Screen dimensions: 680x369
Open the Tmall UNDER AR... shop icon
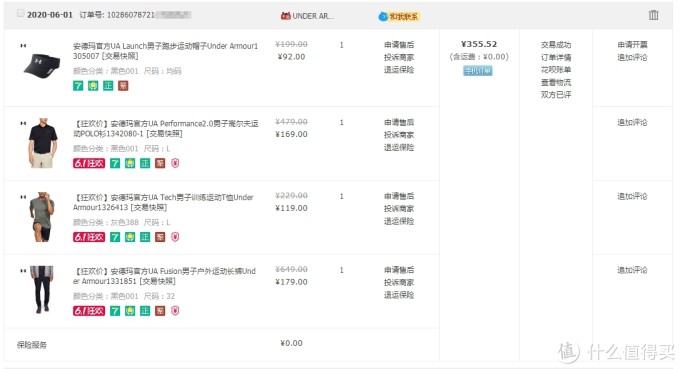coord(285,16)
